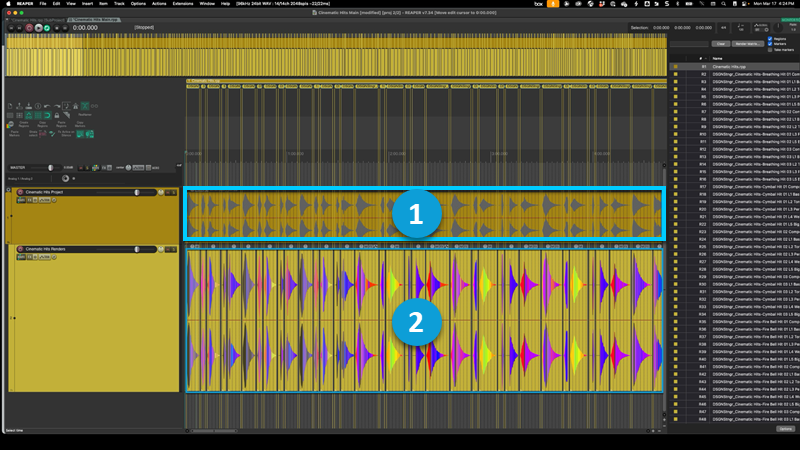Toggle the Markers checkbox
The width and height of the screenshot is (800, 450).
(770, 44)
